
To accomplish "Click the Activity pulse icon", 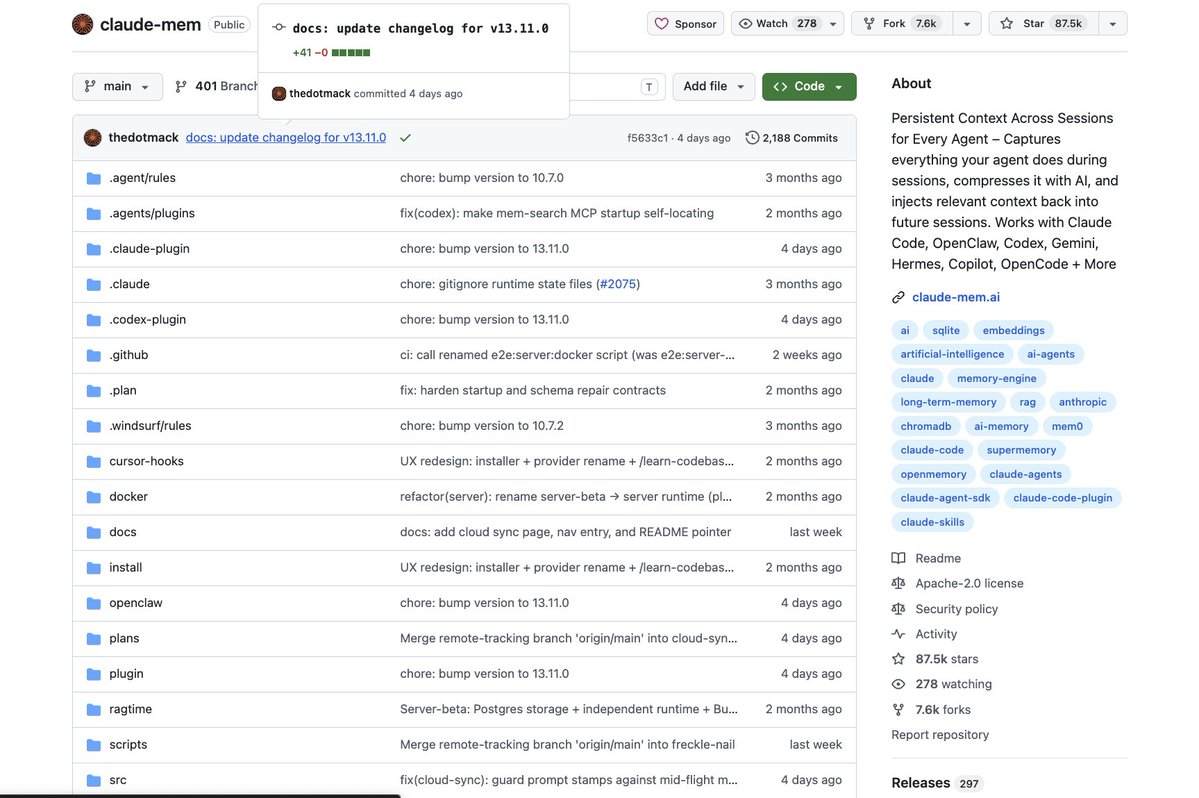I will click(898, 634).
